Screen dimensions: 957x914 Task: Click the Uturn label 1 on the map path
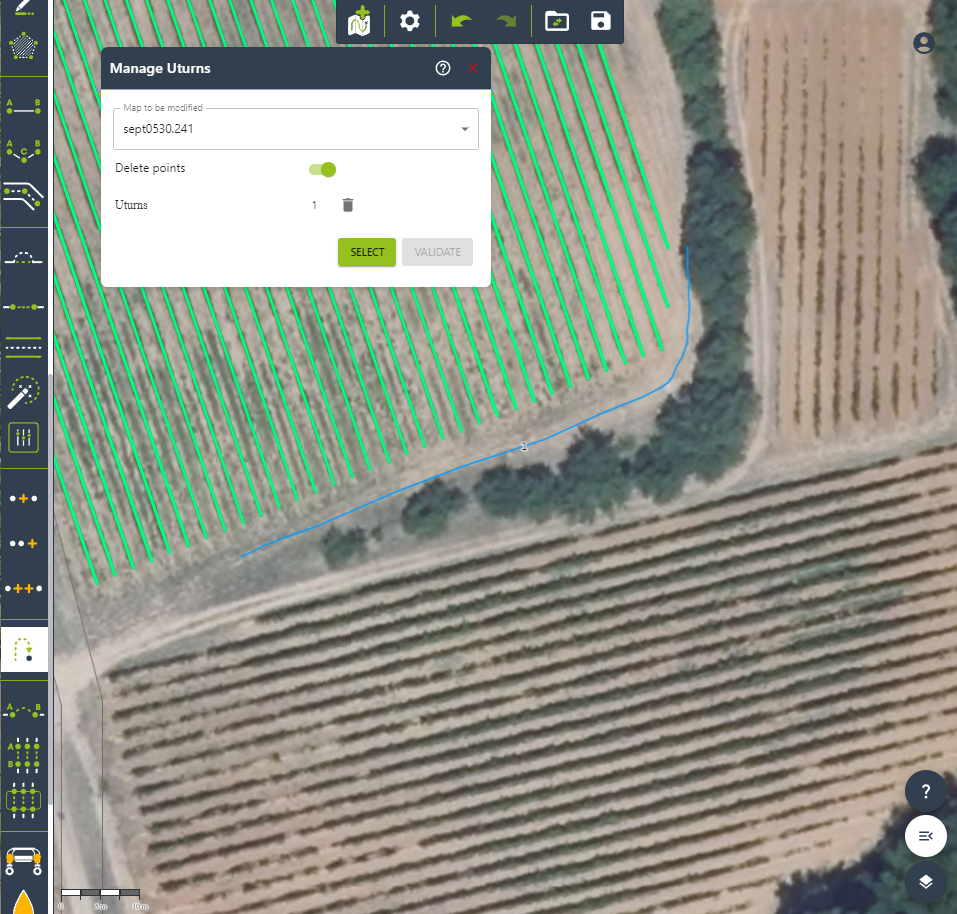point(523,446)
